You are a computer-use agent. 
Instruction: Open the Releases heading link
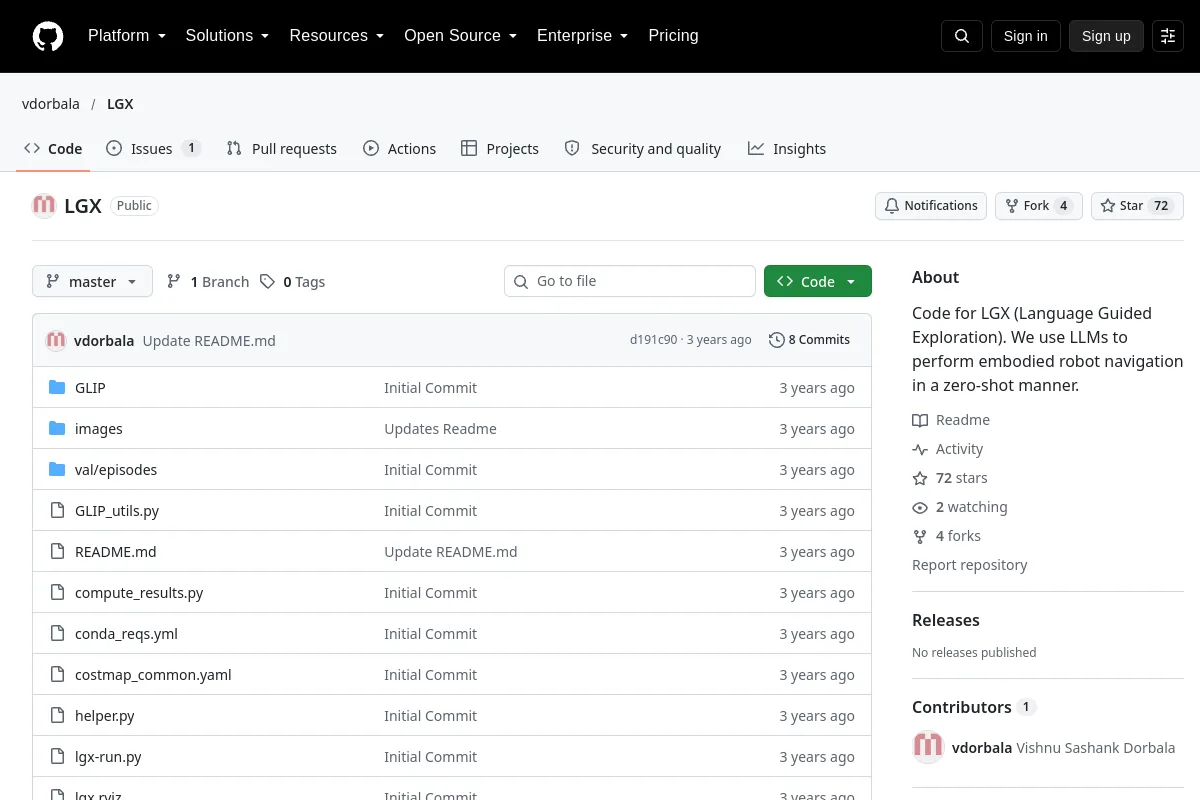click(x=946, y=620)
